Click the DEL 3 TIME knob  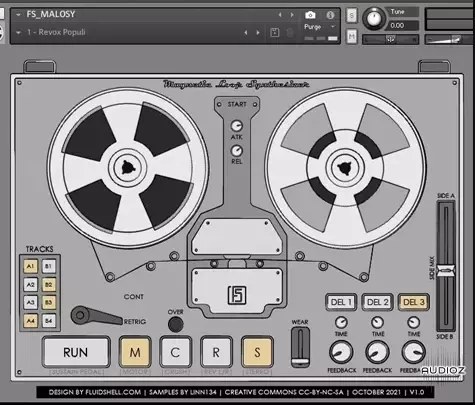[414, 322]
